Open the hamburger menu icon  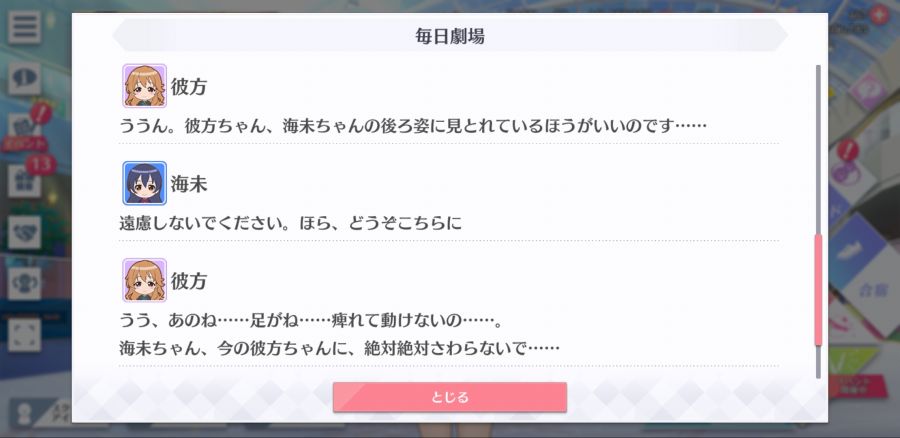[24, 27]
